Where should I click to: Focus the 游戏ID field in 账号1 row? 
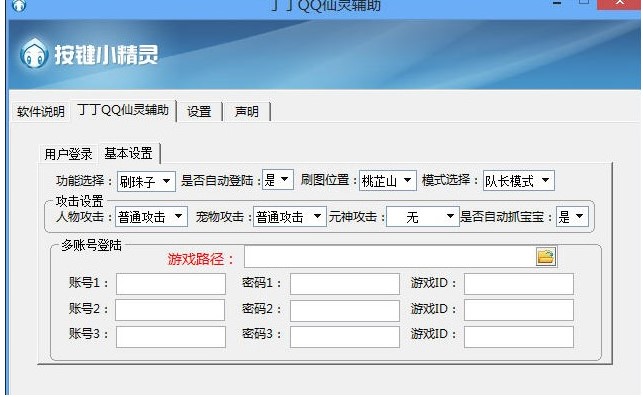click(x=519, y=284)
